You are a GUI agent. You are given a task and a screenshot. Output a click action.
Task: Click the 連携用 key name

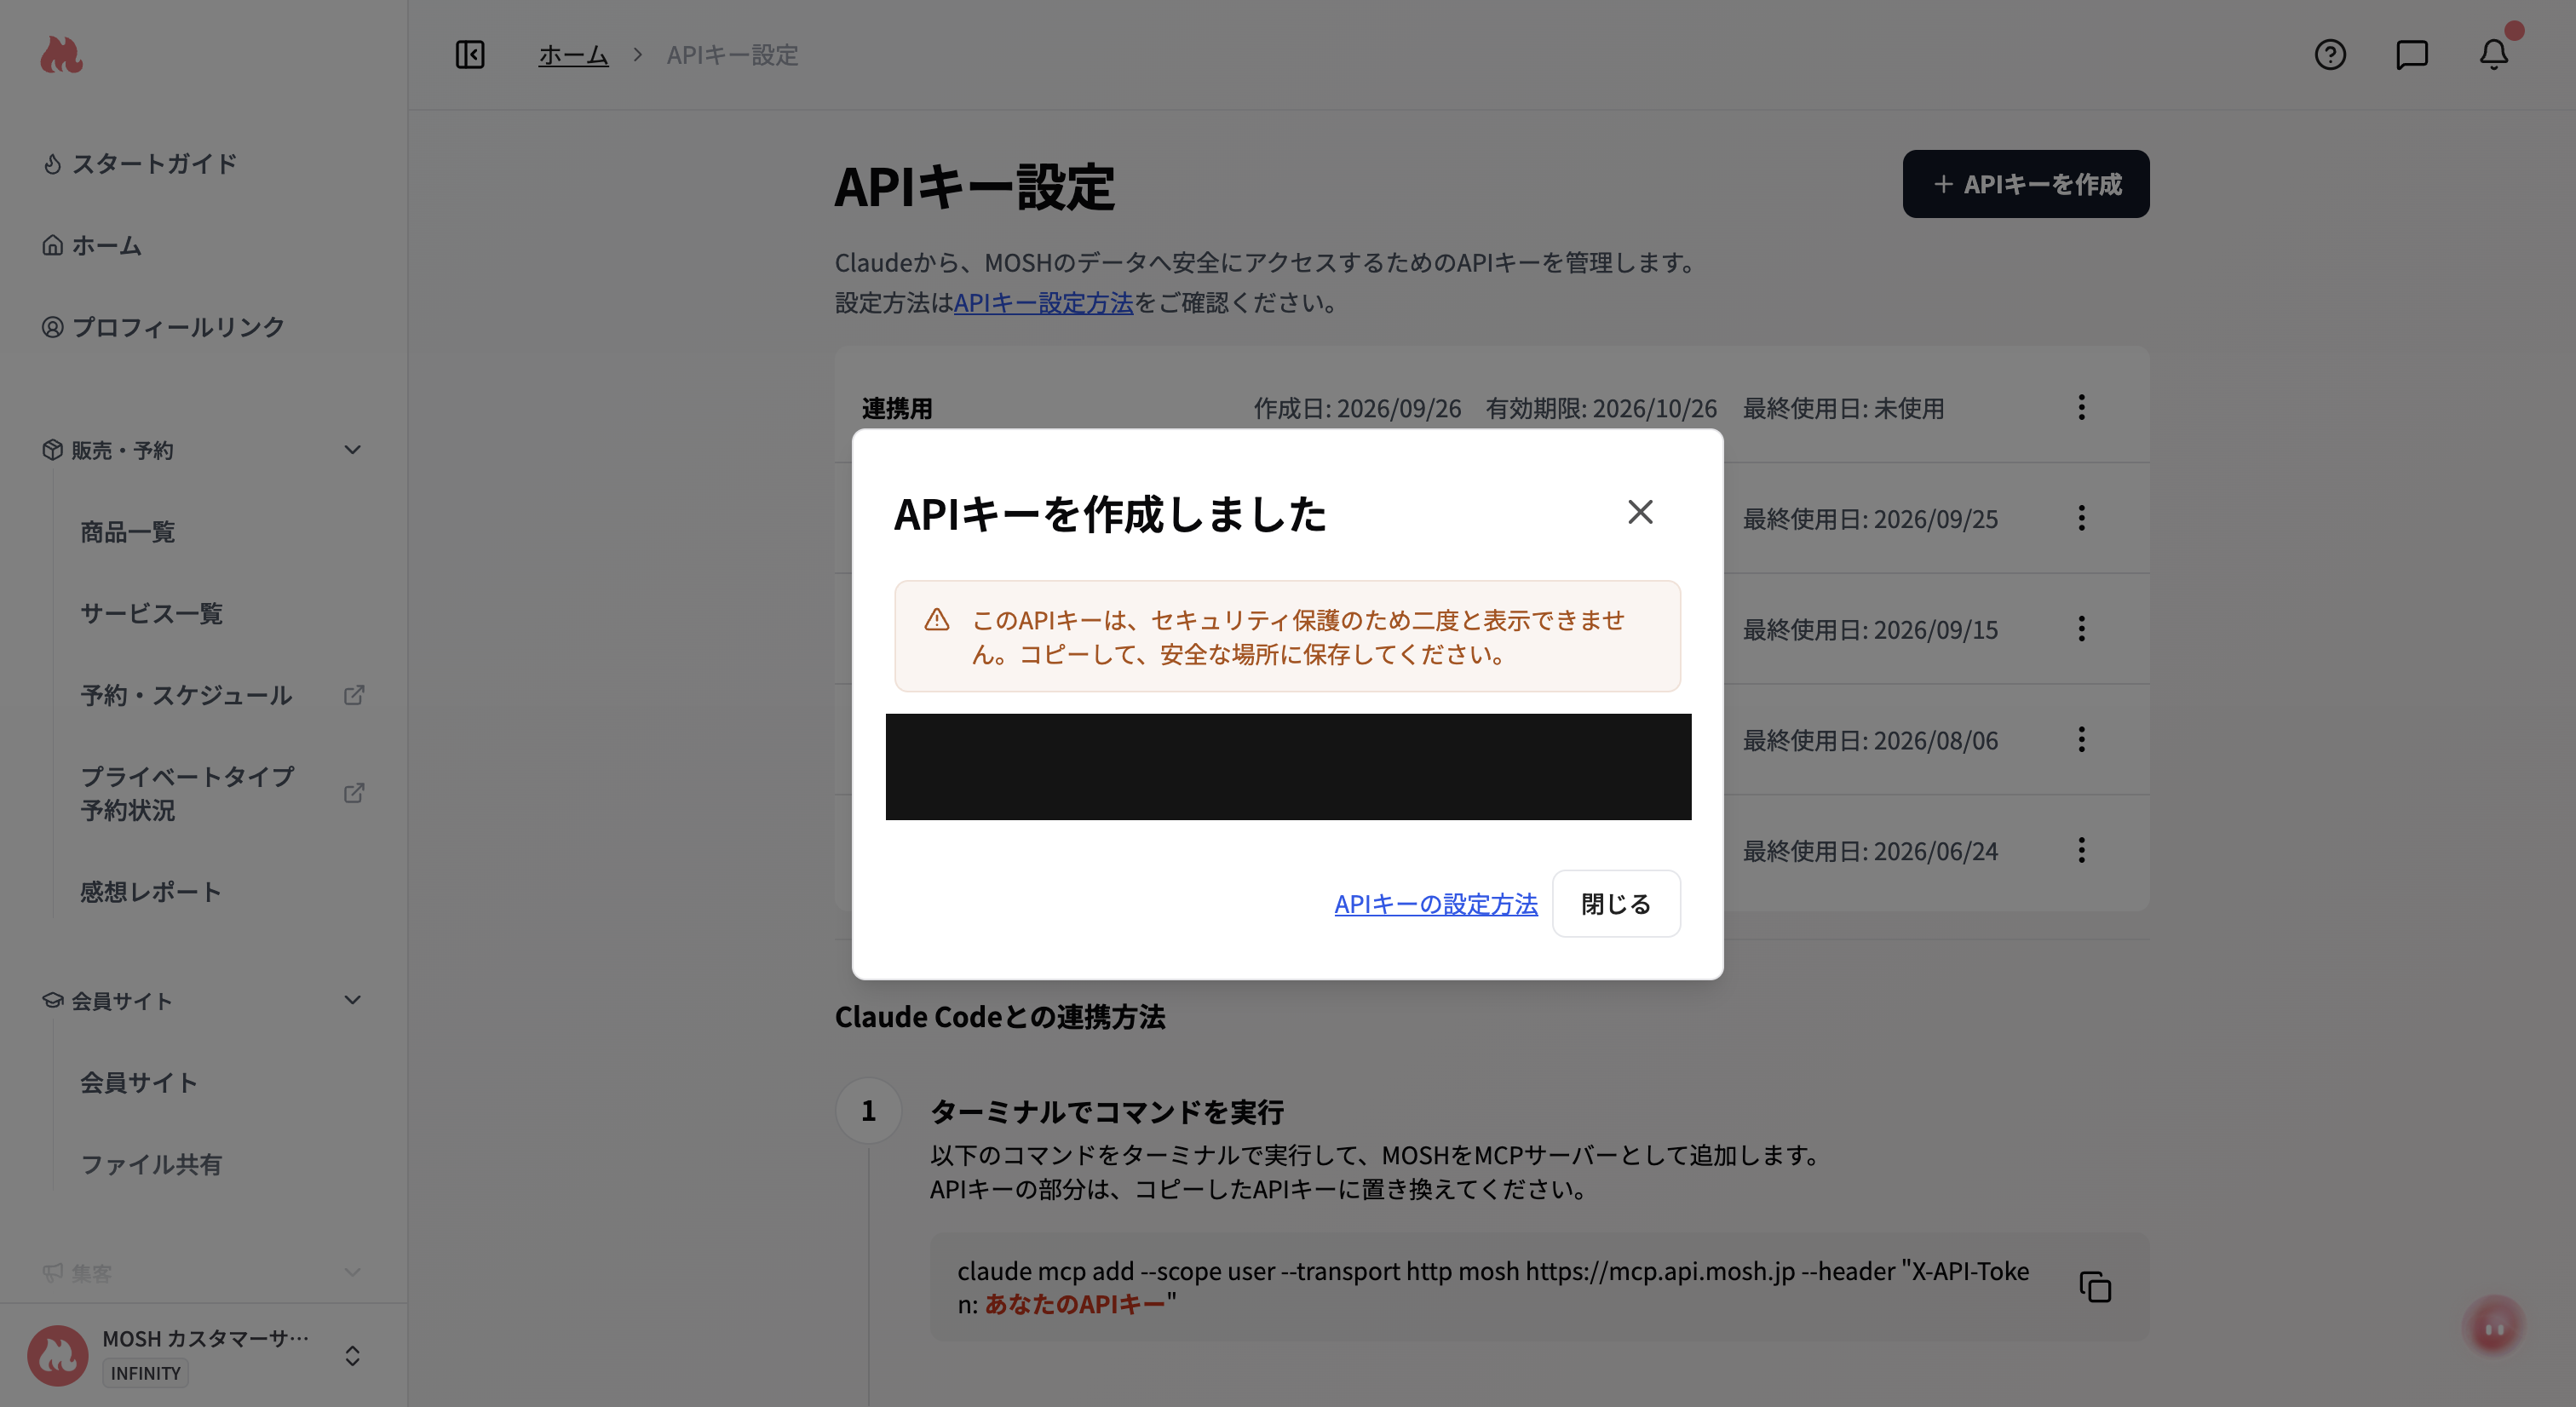(897, 408)
